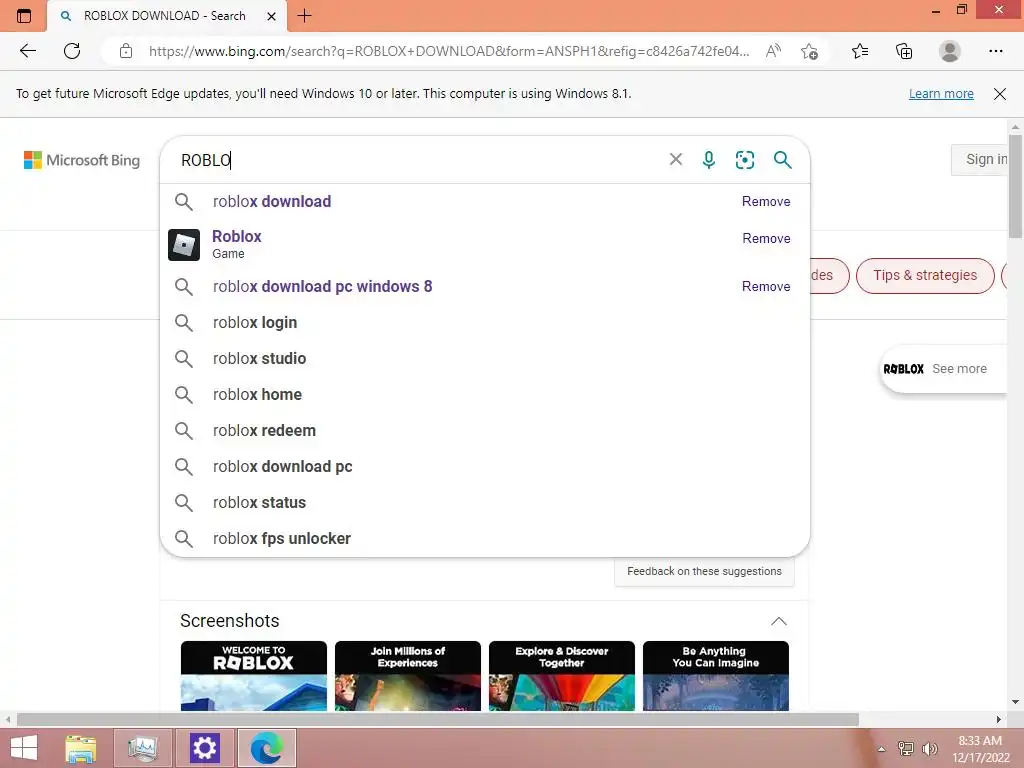Screen dimensions: 1024x768
Task: Select Roblox game icon suggestion
Action: tap(184, 244)
